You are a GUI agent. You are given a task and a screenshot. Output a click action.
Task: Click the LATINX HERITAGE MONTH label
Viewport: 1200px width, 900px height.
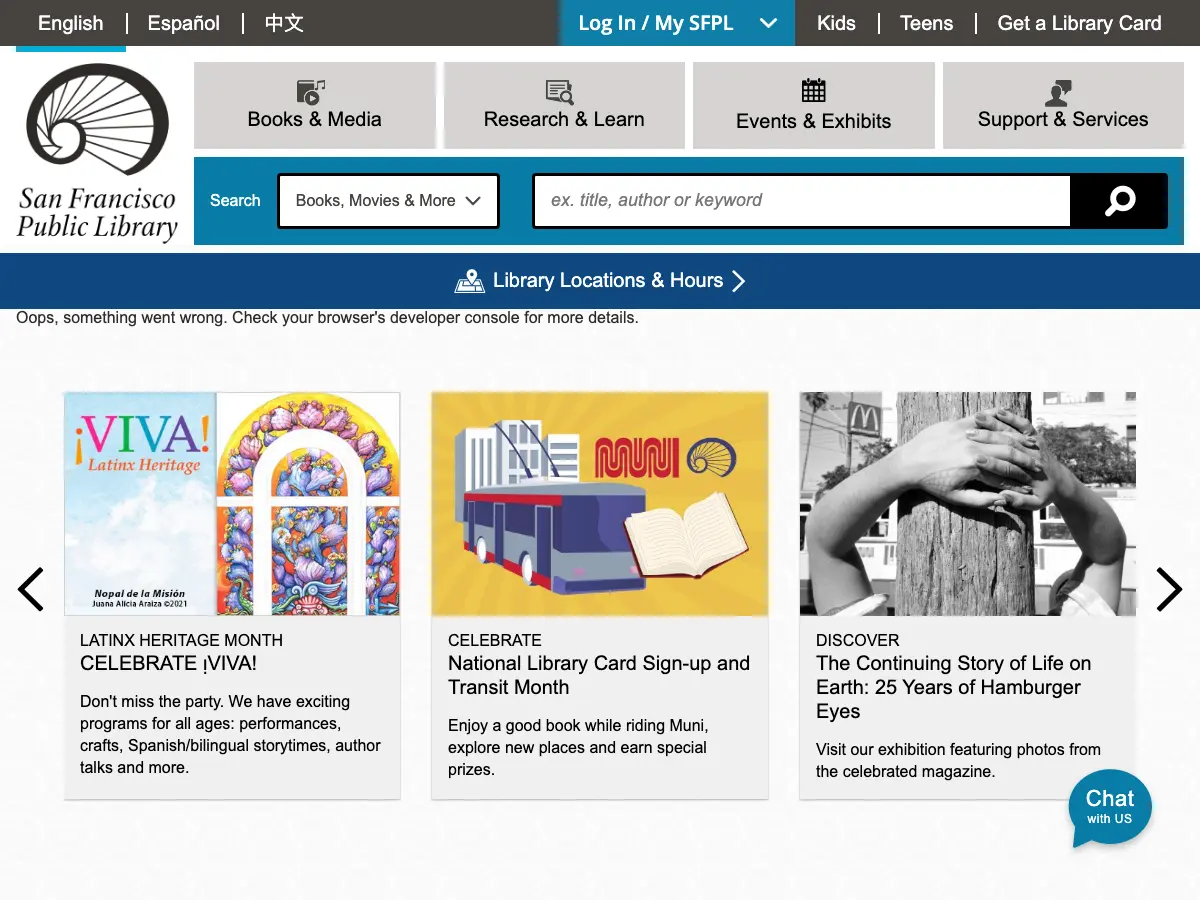181,640
